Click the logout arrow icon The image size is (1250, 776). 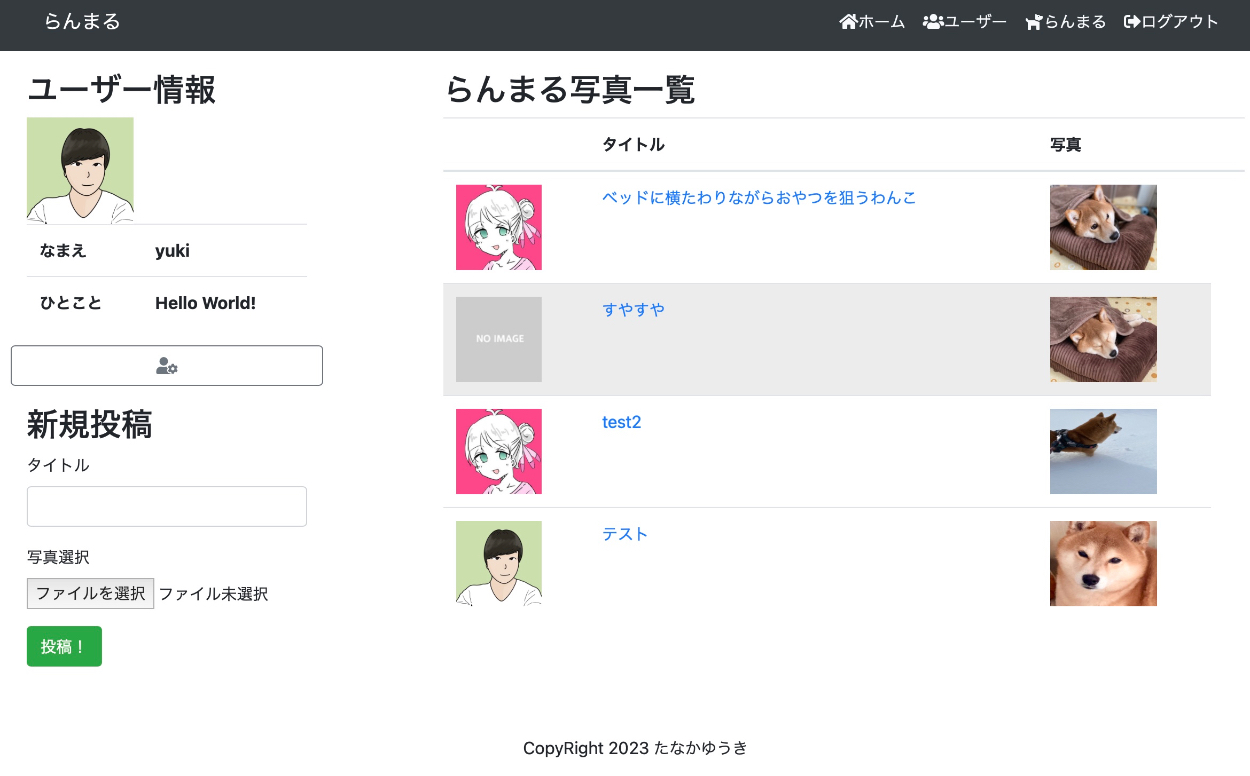coord(1132,22)
